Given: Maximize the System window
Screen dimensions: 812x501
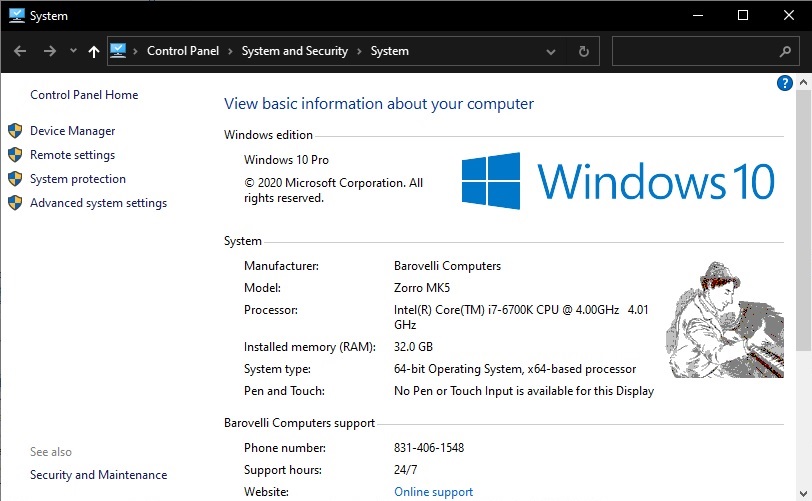Looking at the screenshot, I should (743, 16).
